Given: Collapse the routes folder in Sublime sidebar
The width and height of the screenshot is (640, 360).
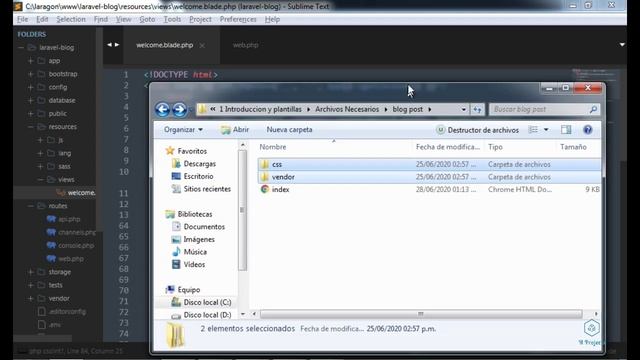Looking at the screenshot, I should click(x=31, y=206).
